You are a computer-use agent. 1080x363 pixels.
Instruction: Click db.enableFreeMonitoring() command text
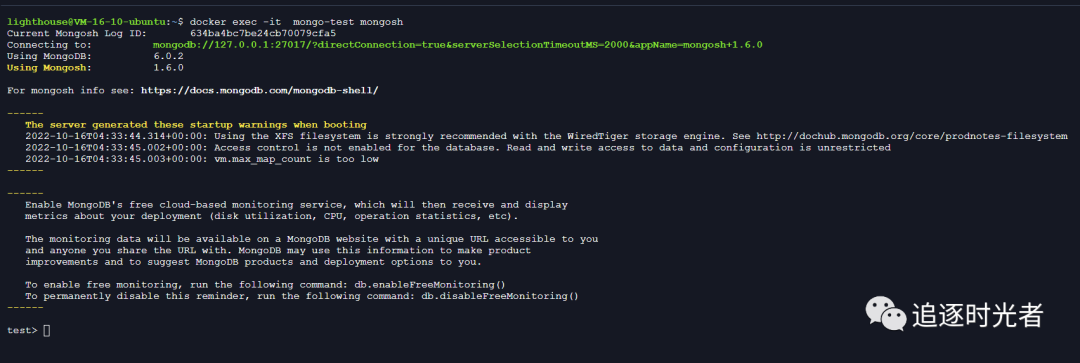(x=464, y=284)
